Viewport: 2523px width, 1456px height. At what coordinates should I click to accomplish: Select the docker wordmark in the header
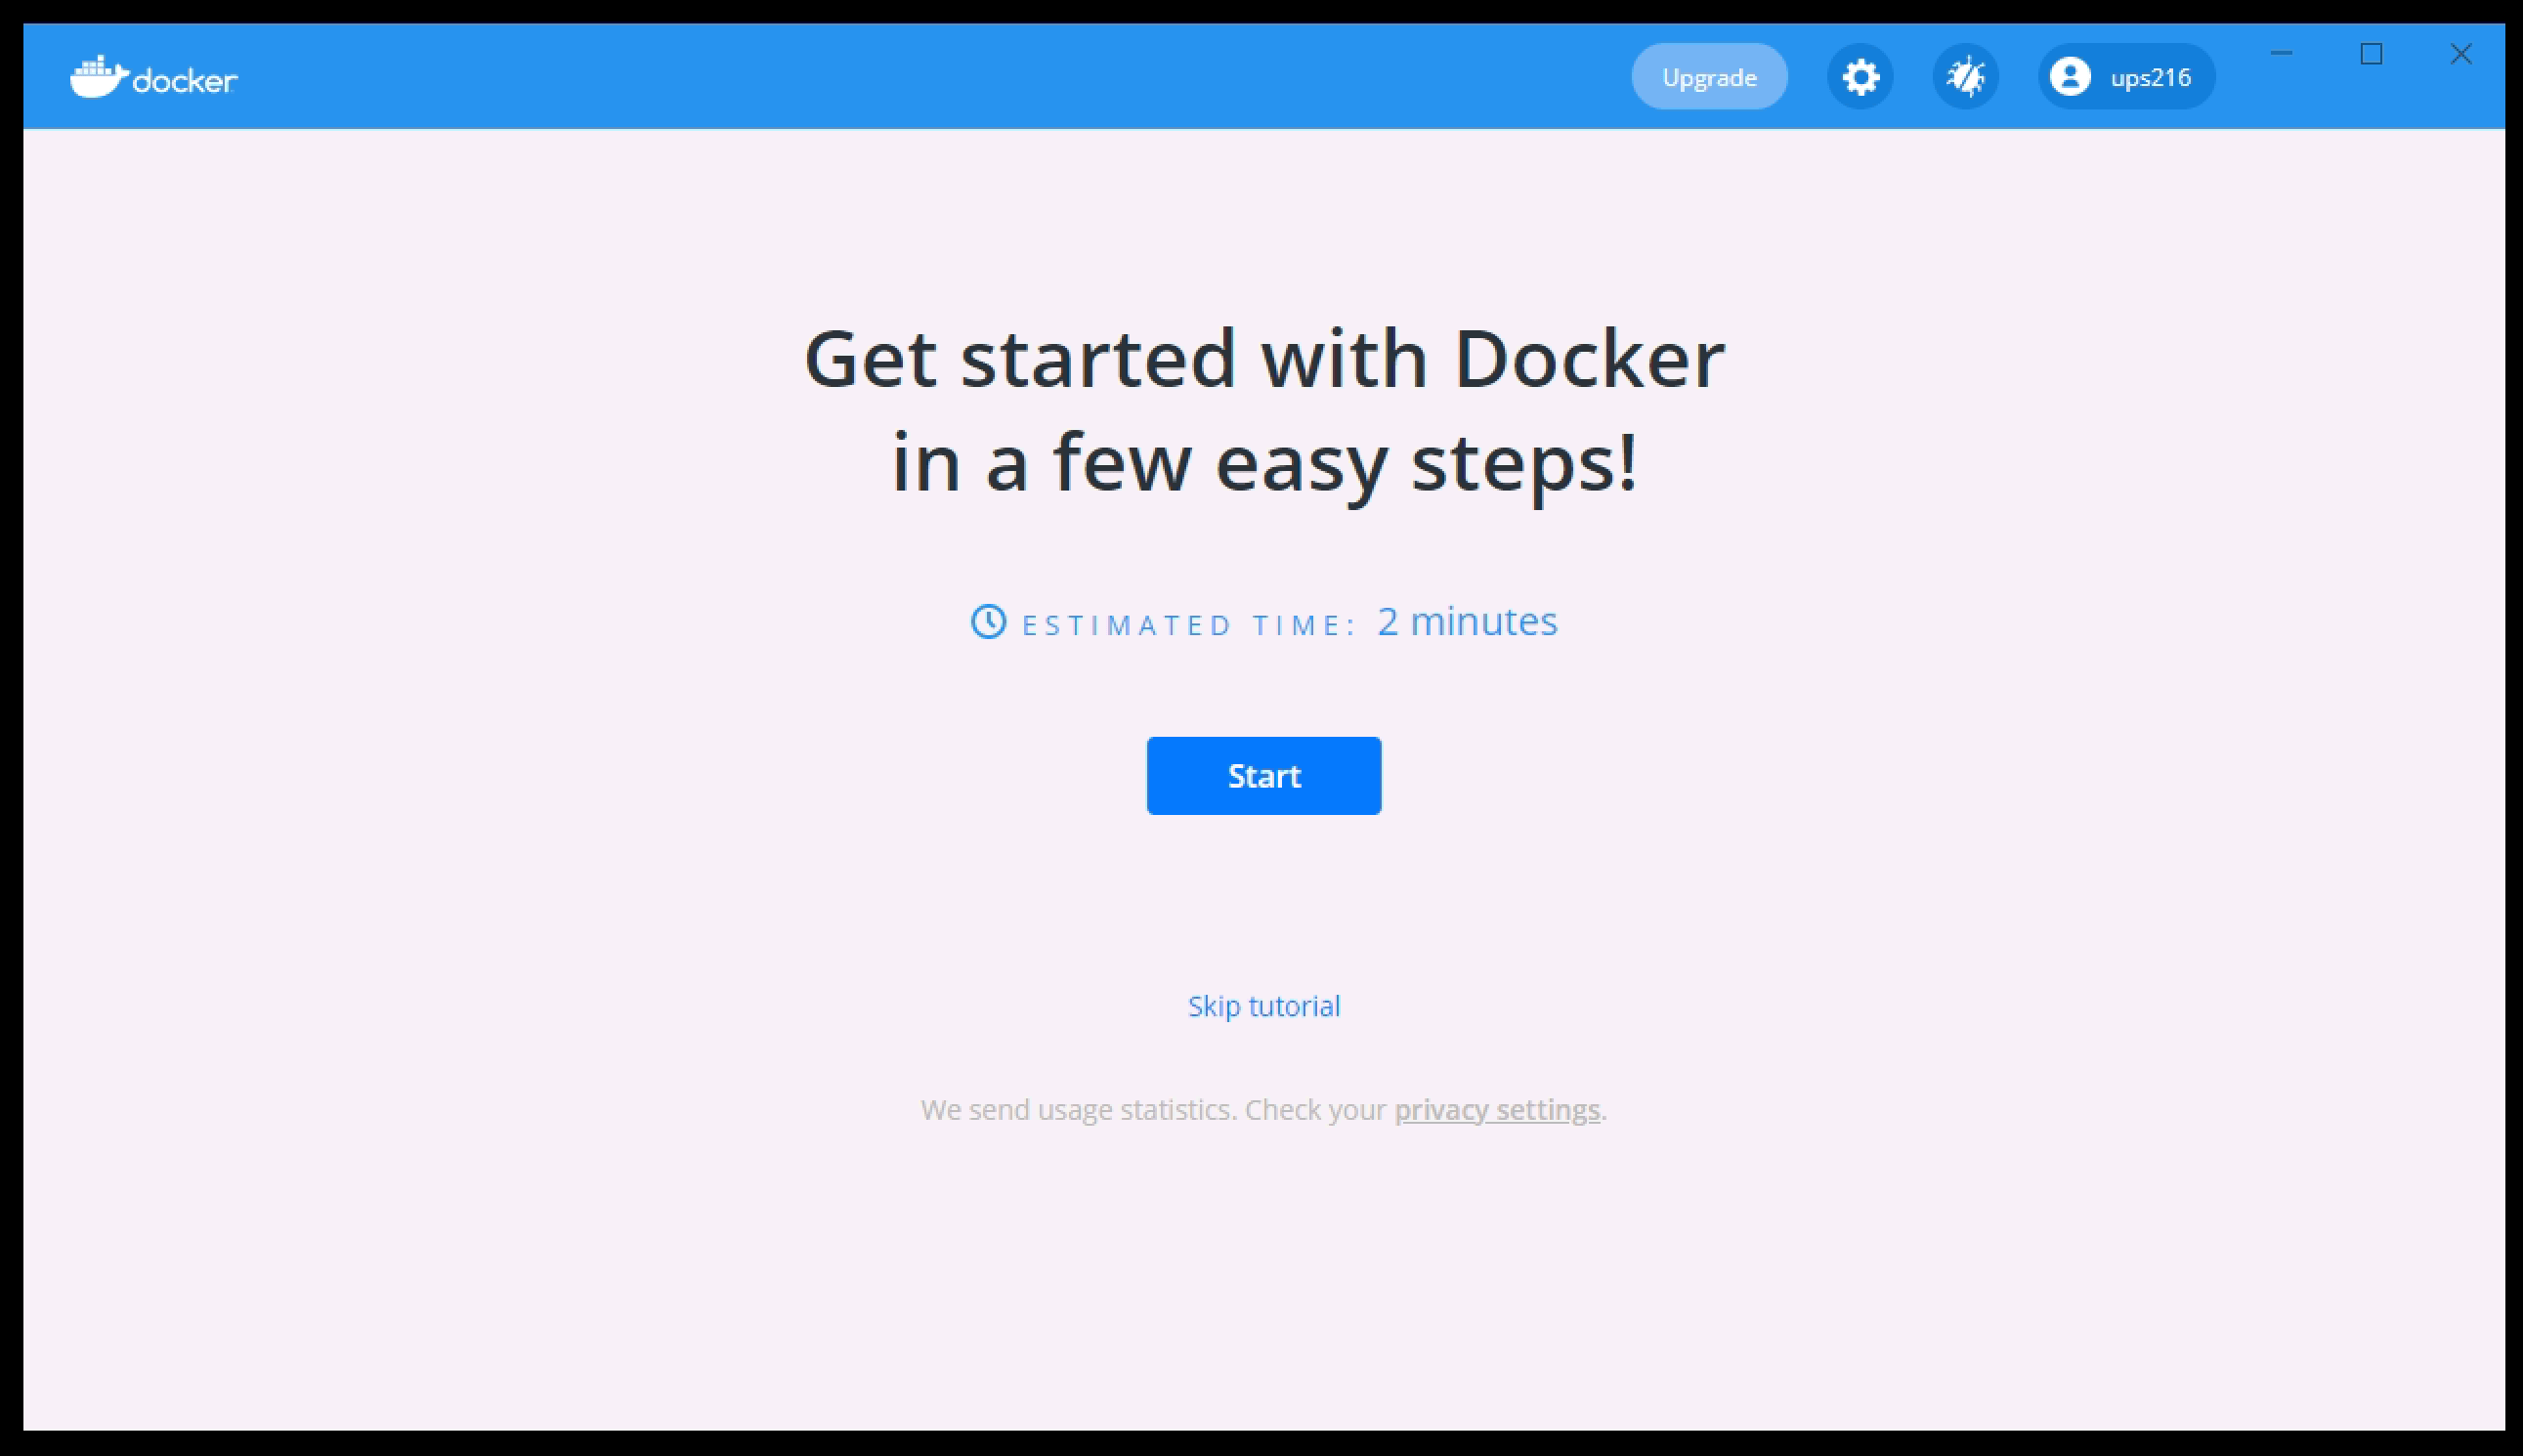pyautogui.click(x=186, y=79)
